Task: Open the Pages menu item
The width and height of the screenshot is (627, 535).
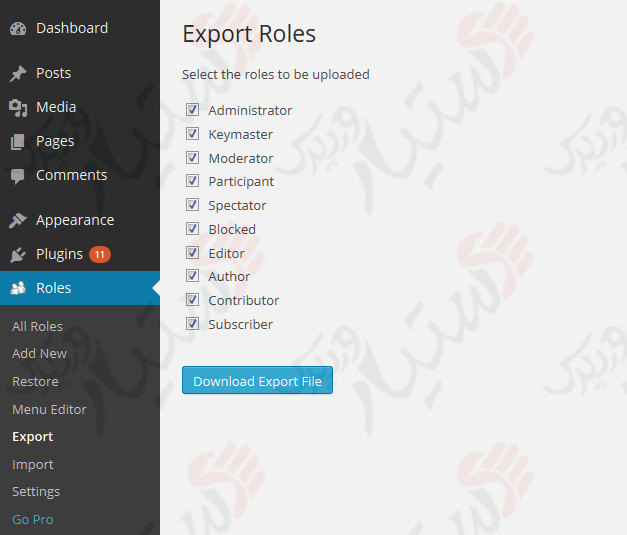Action: (80, 141)
